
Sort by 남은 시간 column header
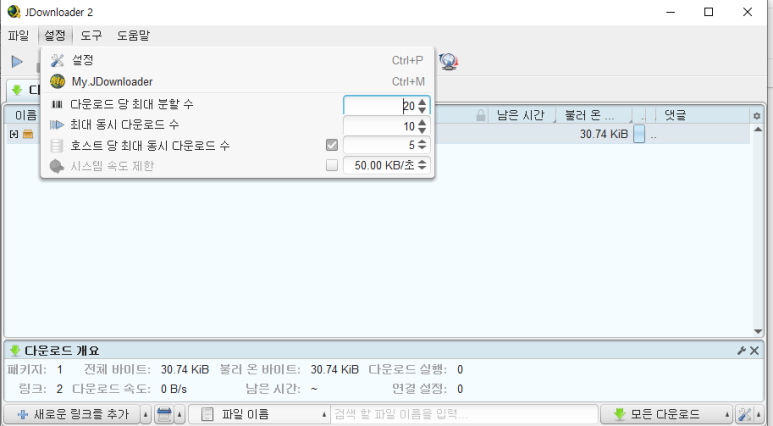522,115
